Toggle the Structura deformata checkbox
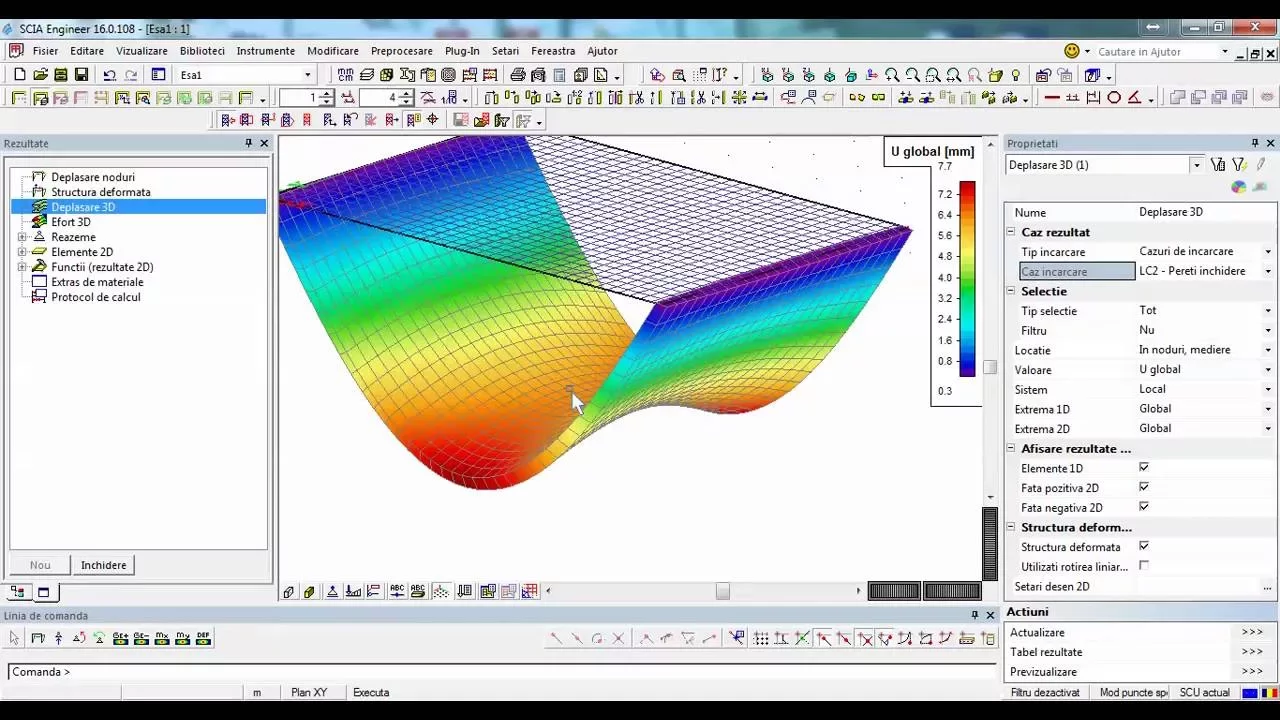 1144,546
